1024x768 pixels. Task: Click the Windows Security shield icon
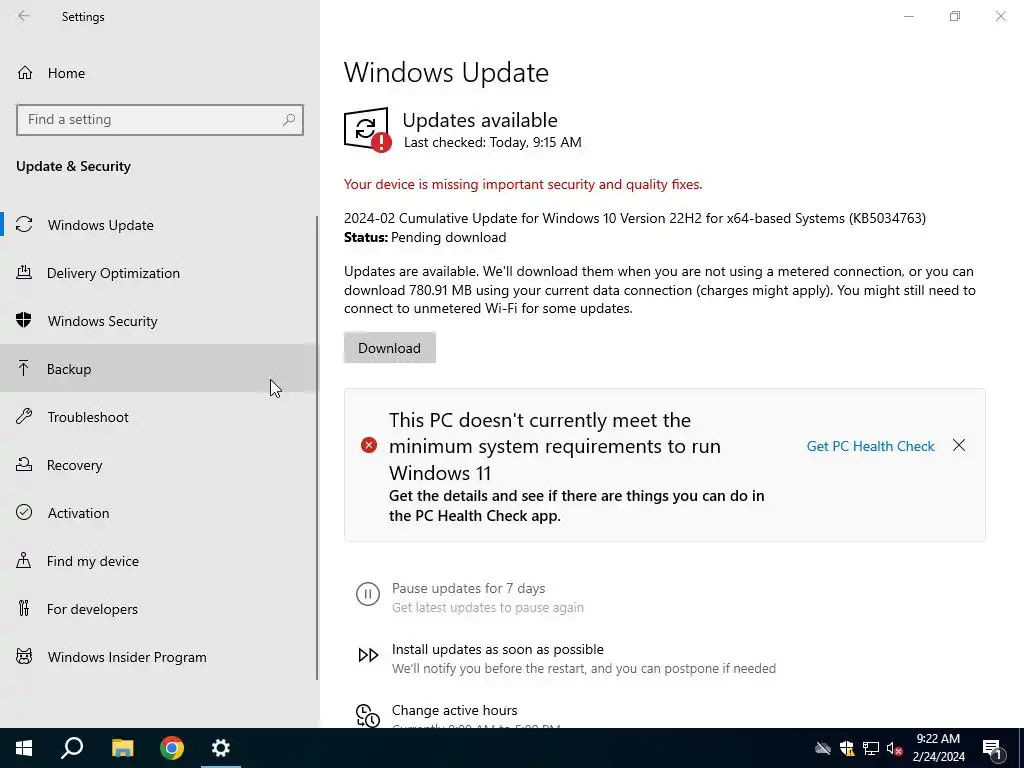click(x=24, y=320)
